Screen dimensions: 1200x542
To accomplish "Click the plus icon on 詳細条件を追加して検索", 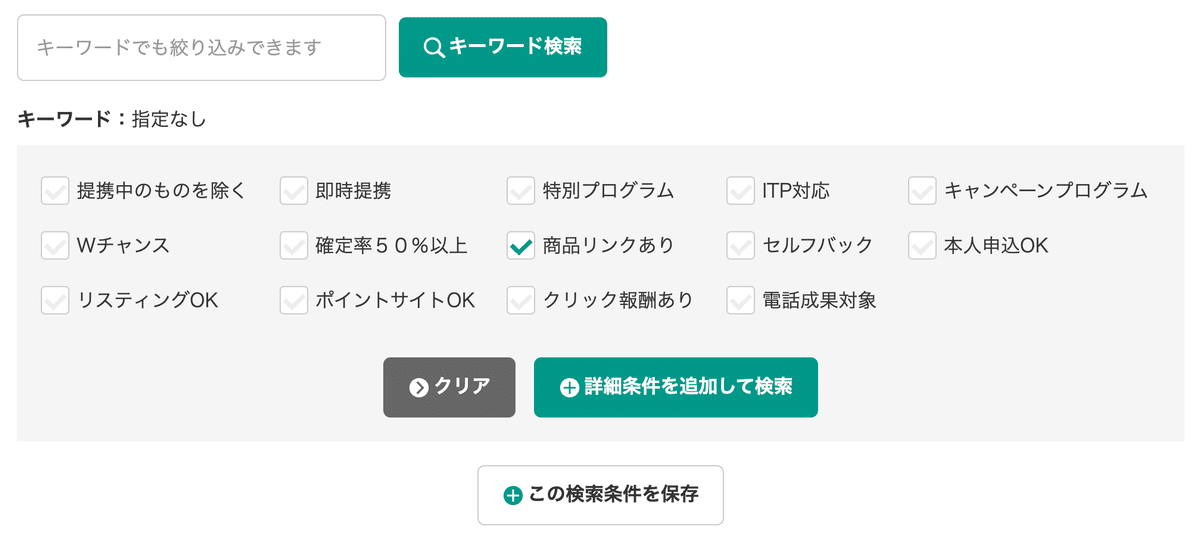I will [x=569, y=387].
